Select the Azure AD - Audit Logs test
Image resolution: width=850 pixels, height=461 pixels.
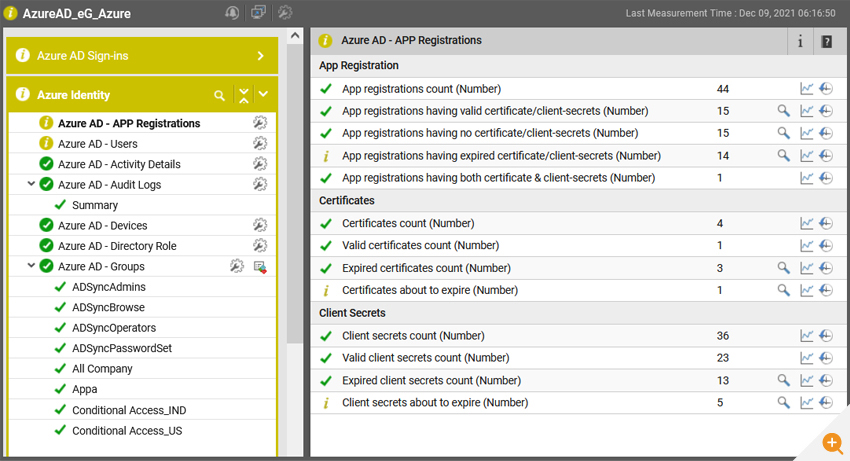pyautogui.click(x=110, y=185)
